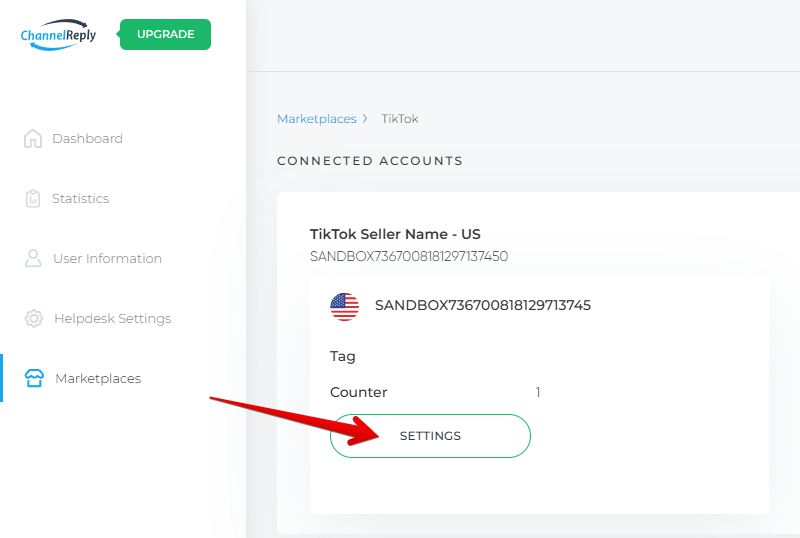Open the Helpdesk Settings menu item

tap(112, 319)
